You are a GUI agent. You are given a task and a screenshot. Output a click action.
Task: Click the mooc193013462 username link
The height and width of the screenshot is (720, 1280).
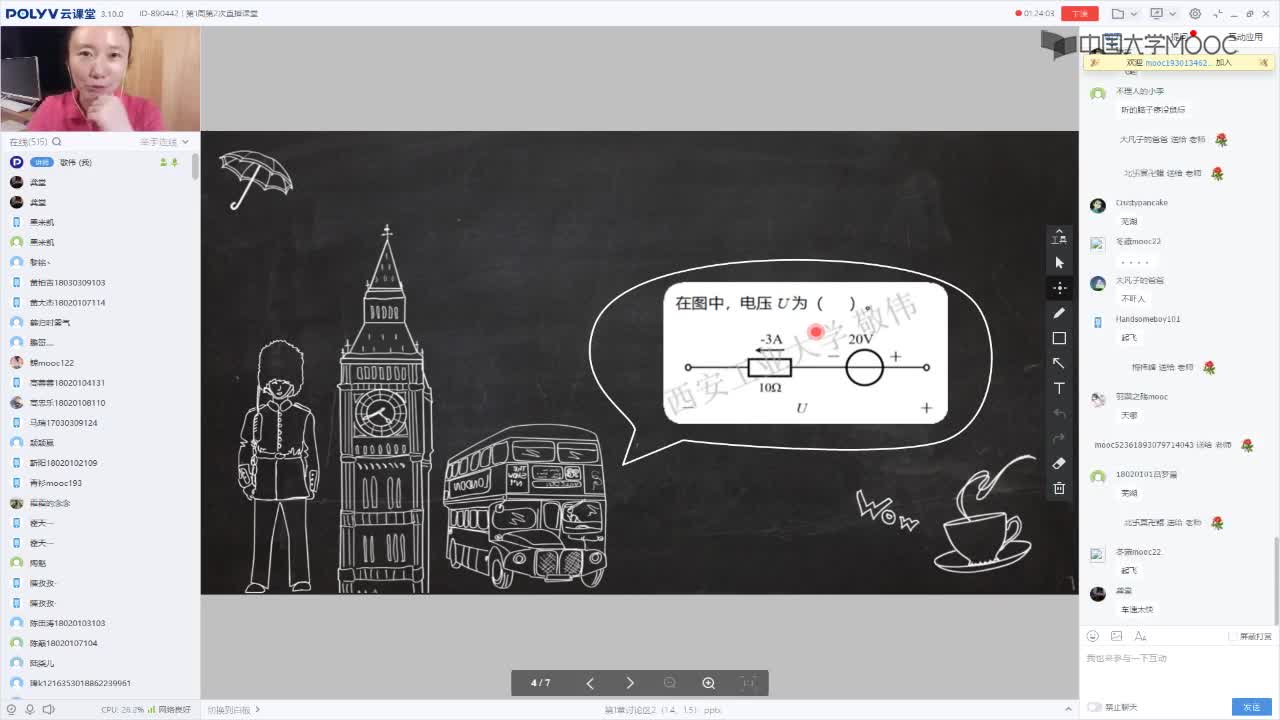pos(1179,62)
